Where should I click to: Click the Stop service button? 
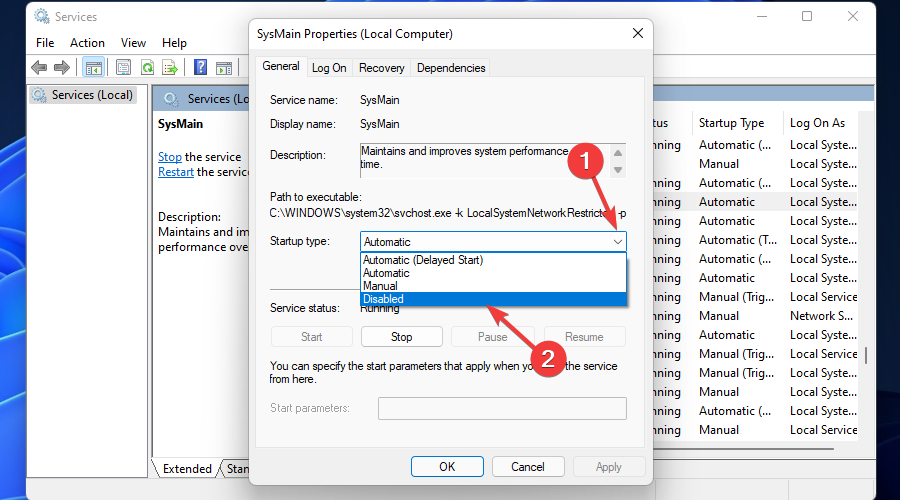402,337
